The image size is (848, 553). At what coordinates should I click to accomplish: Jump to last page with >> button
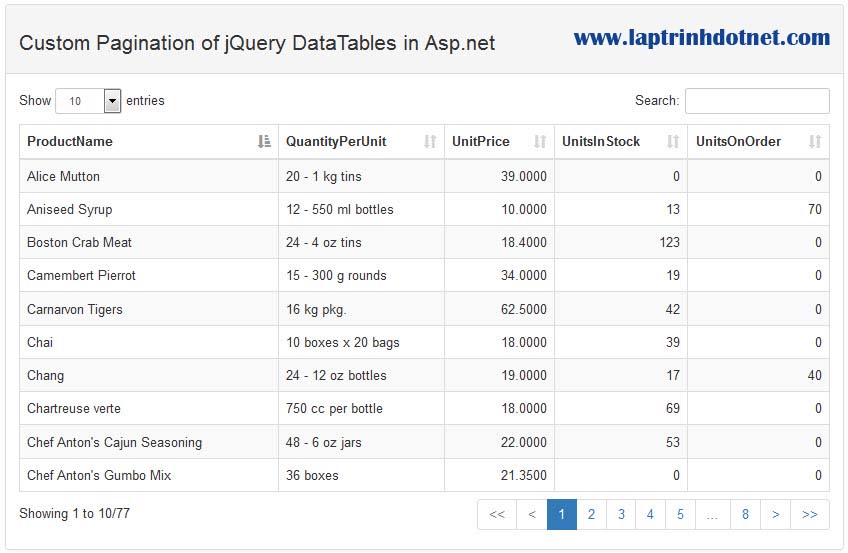[810, 514]
